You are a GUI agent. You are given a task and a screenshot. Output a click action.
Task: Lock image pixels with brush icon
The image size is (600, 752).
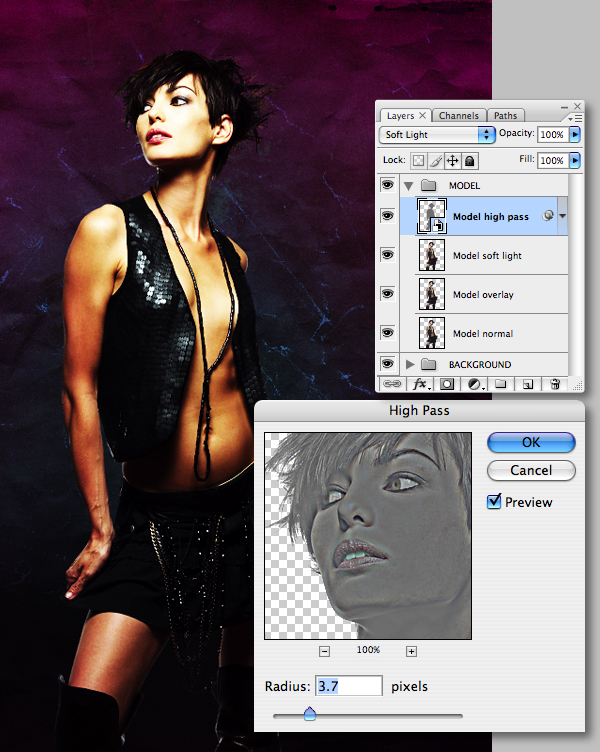tap(435, 161)
